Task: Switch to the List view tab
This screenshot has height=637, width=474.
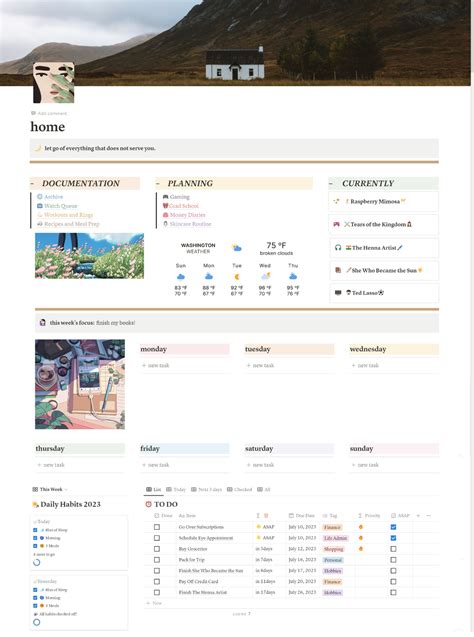Action: tap(154, 490)
